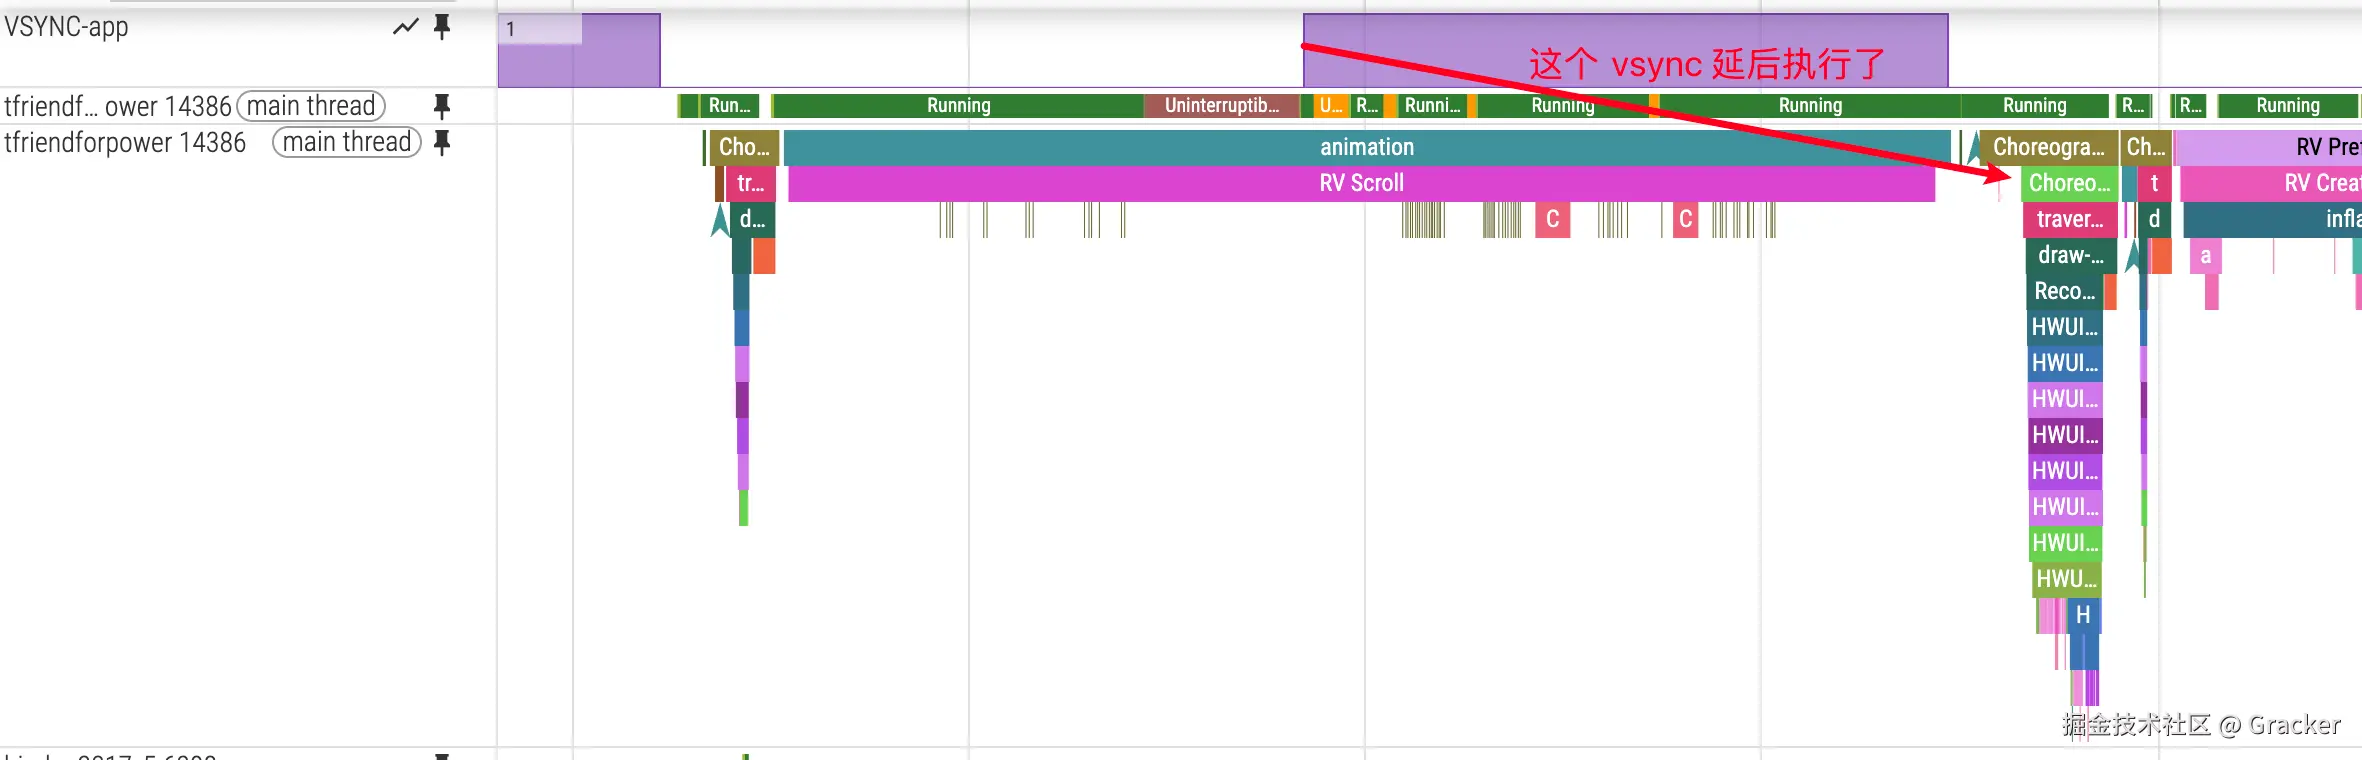Select the right C slice under RV Scroll
Viewport: 2362px width, 760px height.
(x=1685, y=219)
